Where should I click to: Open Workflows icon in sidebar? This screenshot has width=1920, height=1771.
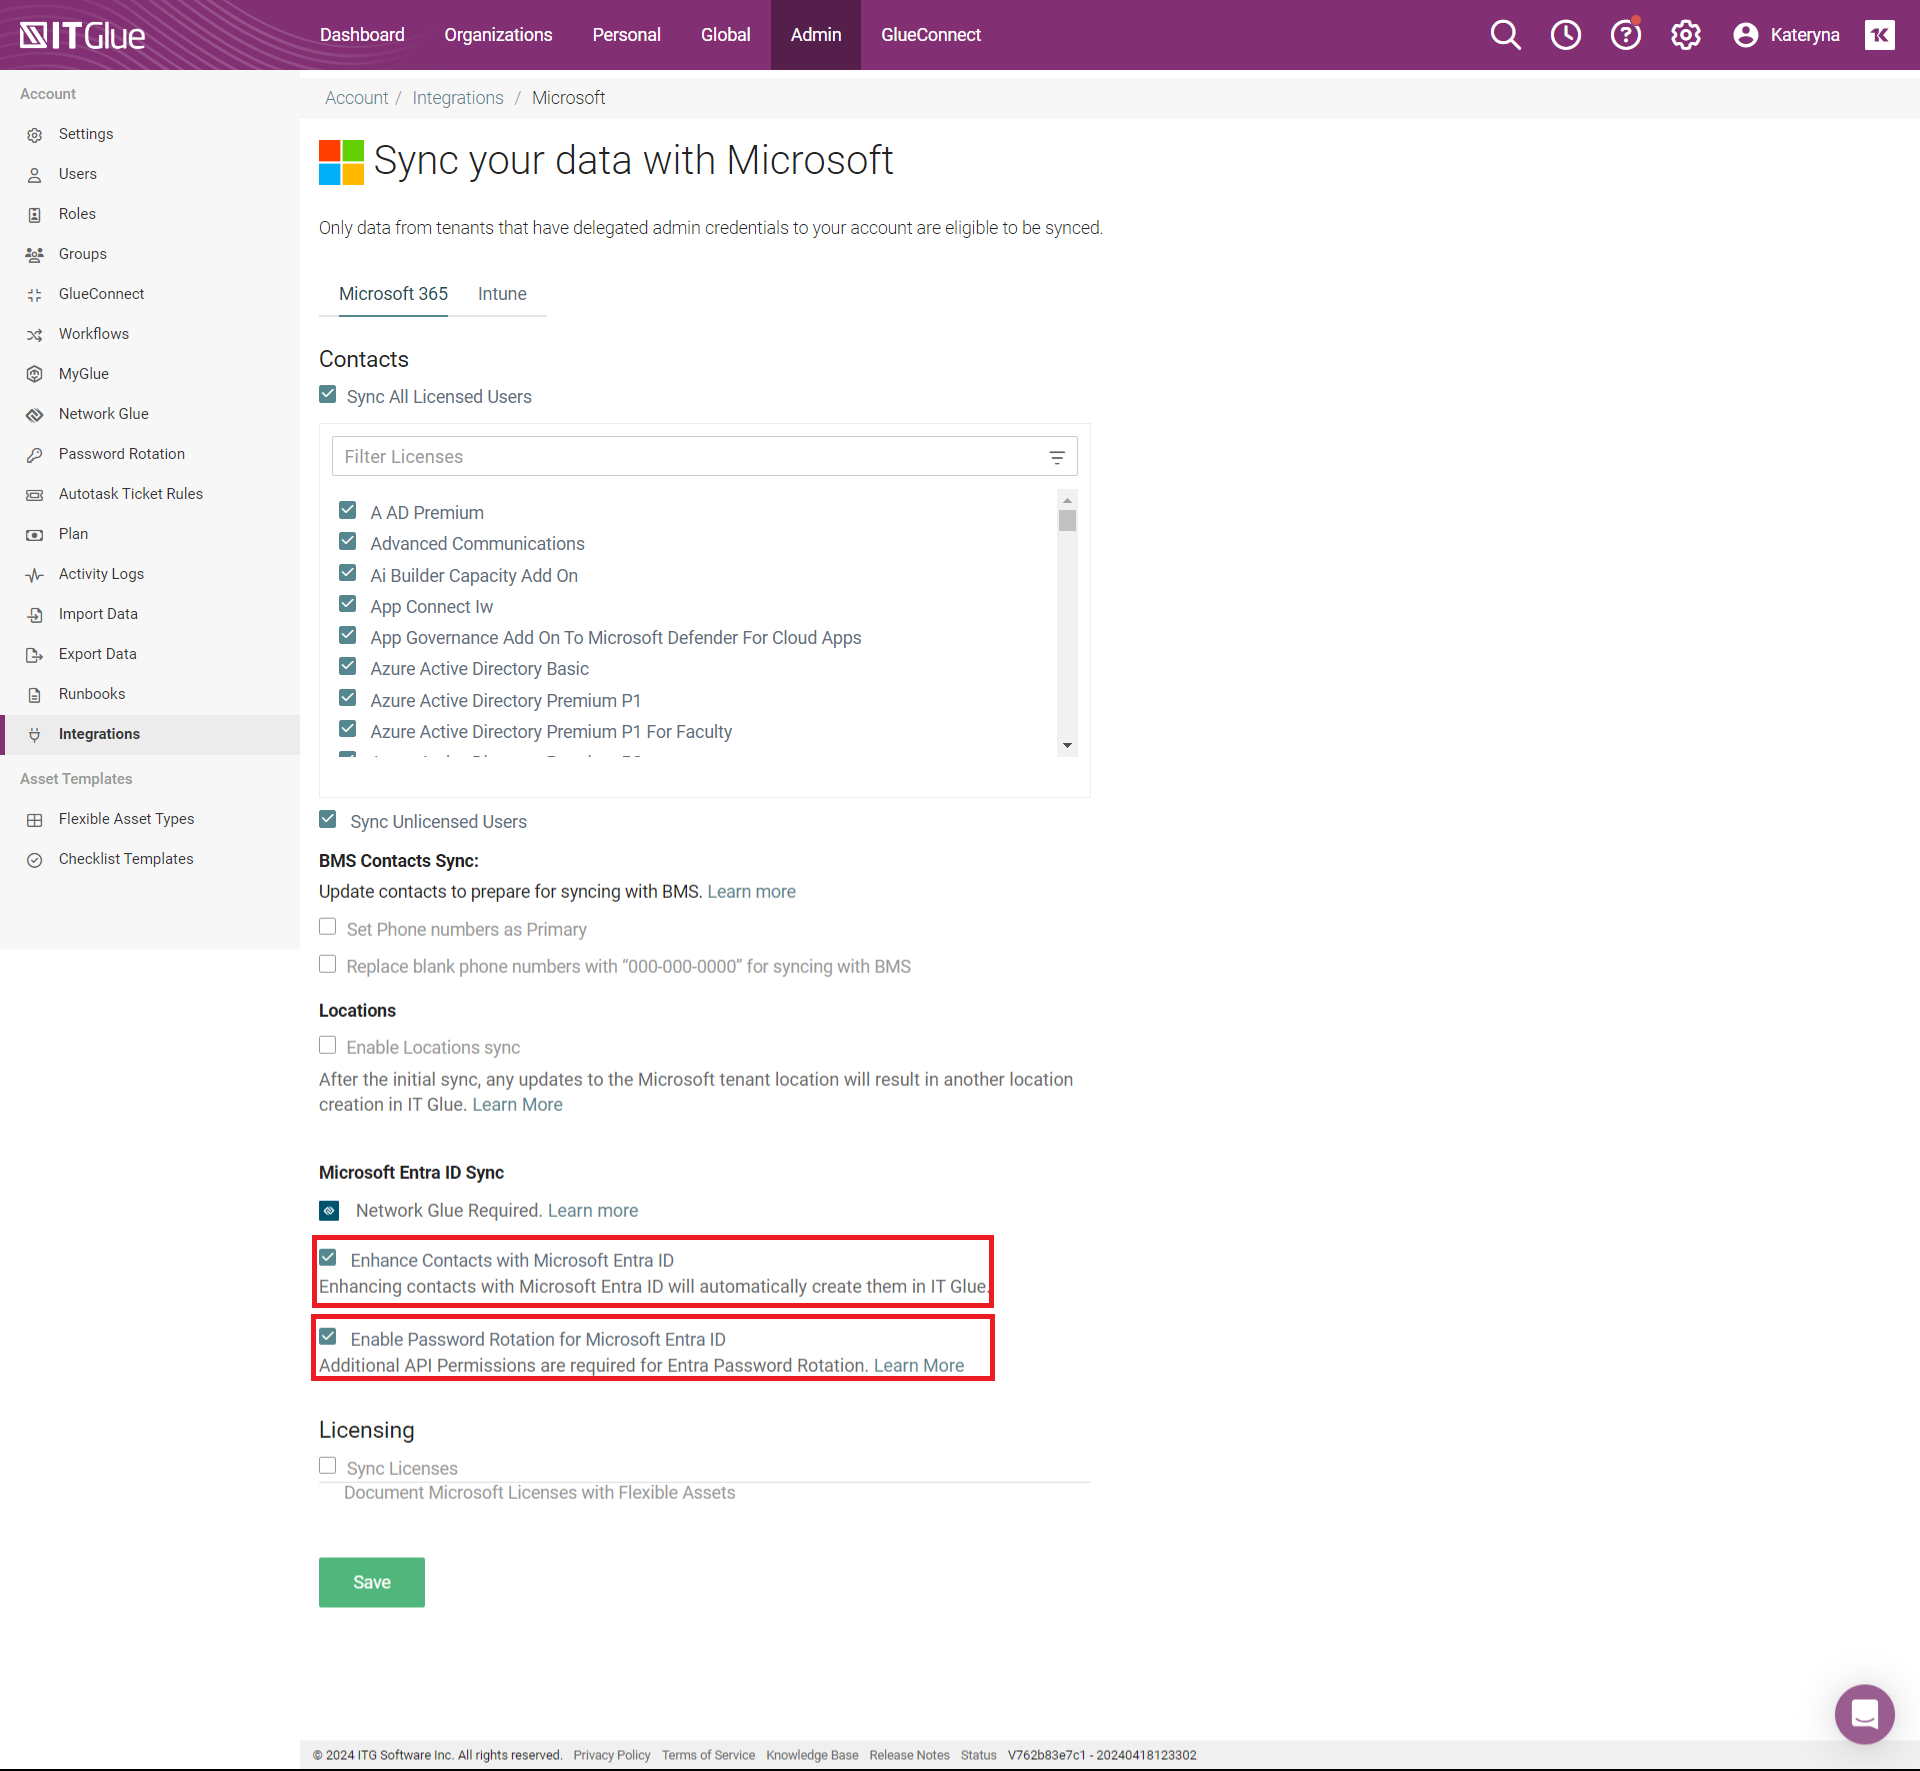click(x=35, y=335)
